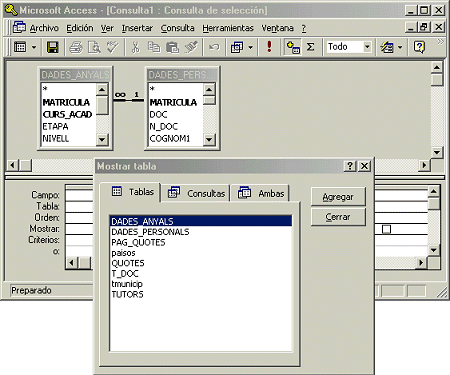This screenshot has height=375, width=450.
Task: Select PAG_QUOTES in the table list
Action: pos(201,242)
